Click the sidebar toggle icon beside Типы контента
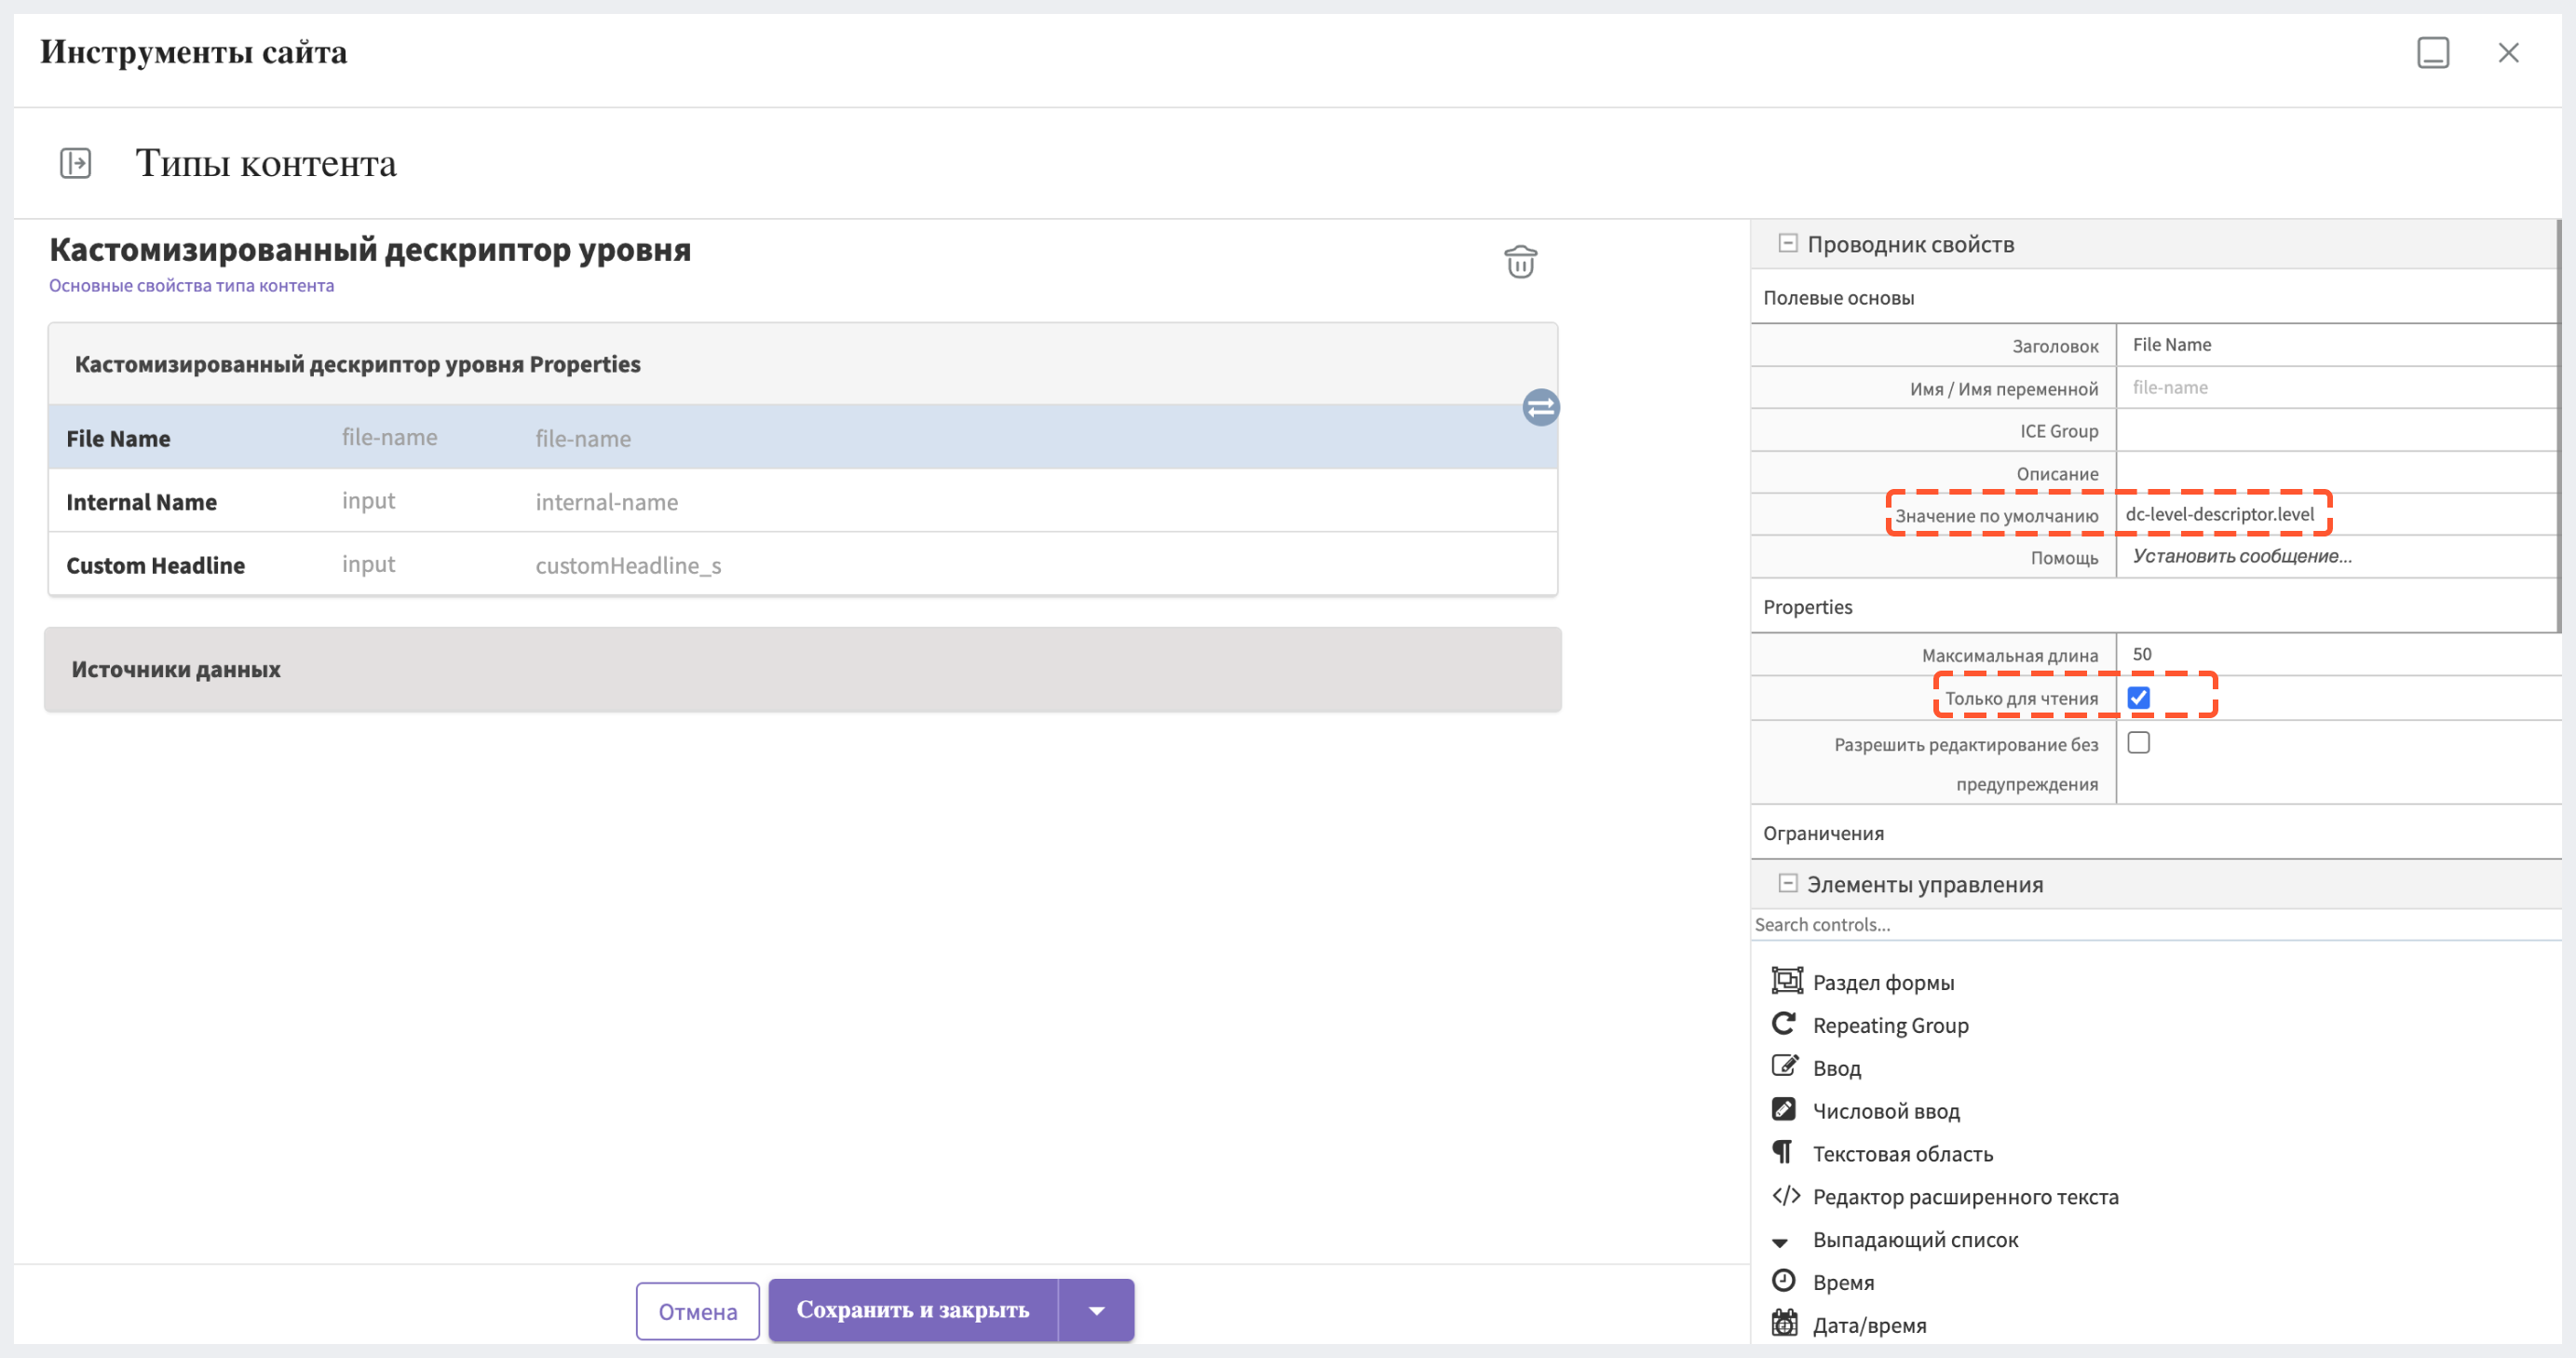This screenshot has width=2576, height=1358. 75,163
